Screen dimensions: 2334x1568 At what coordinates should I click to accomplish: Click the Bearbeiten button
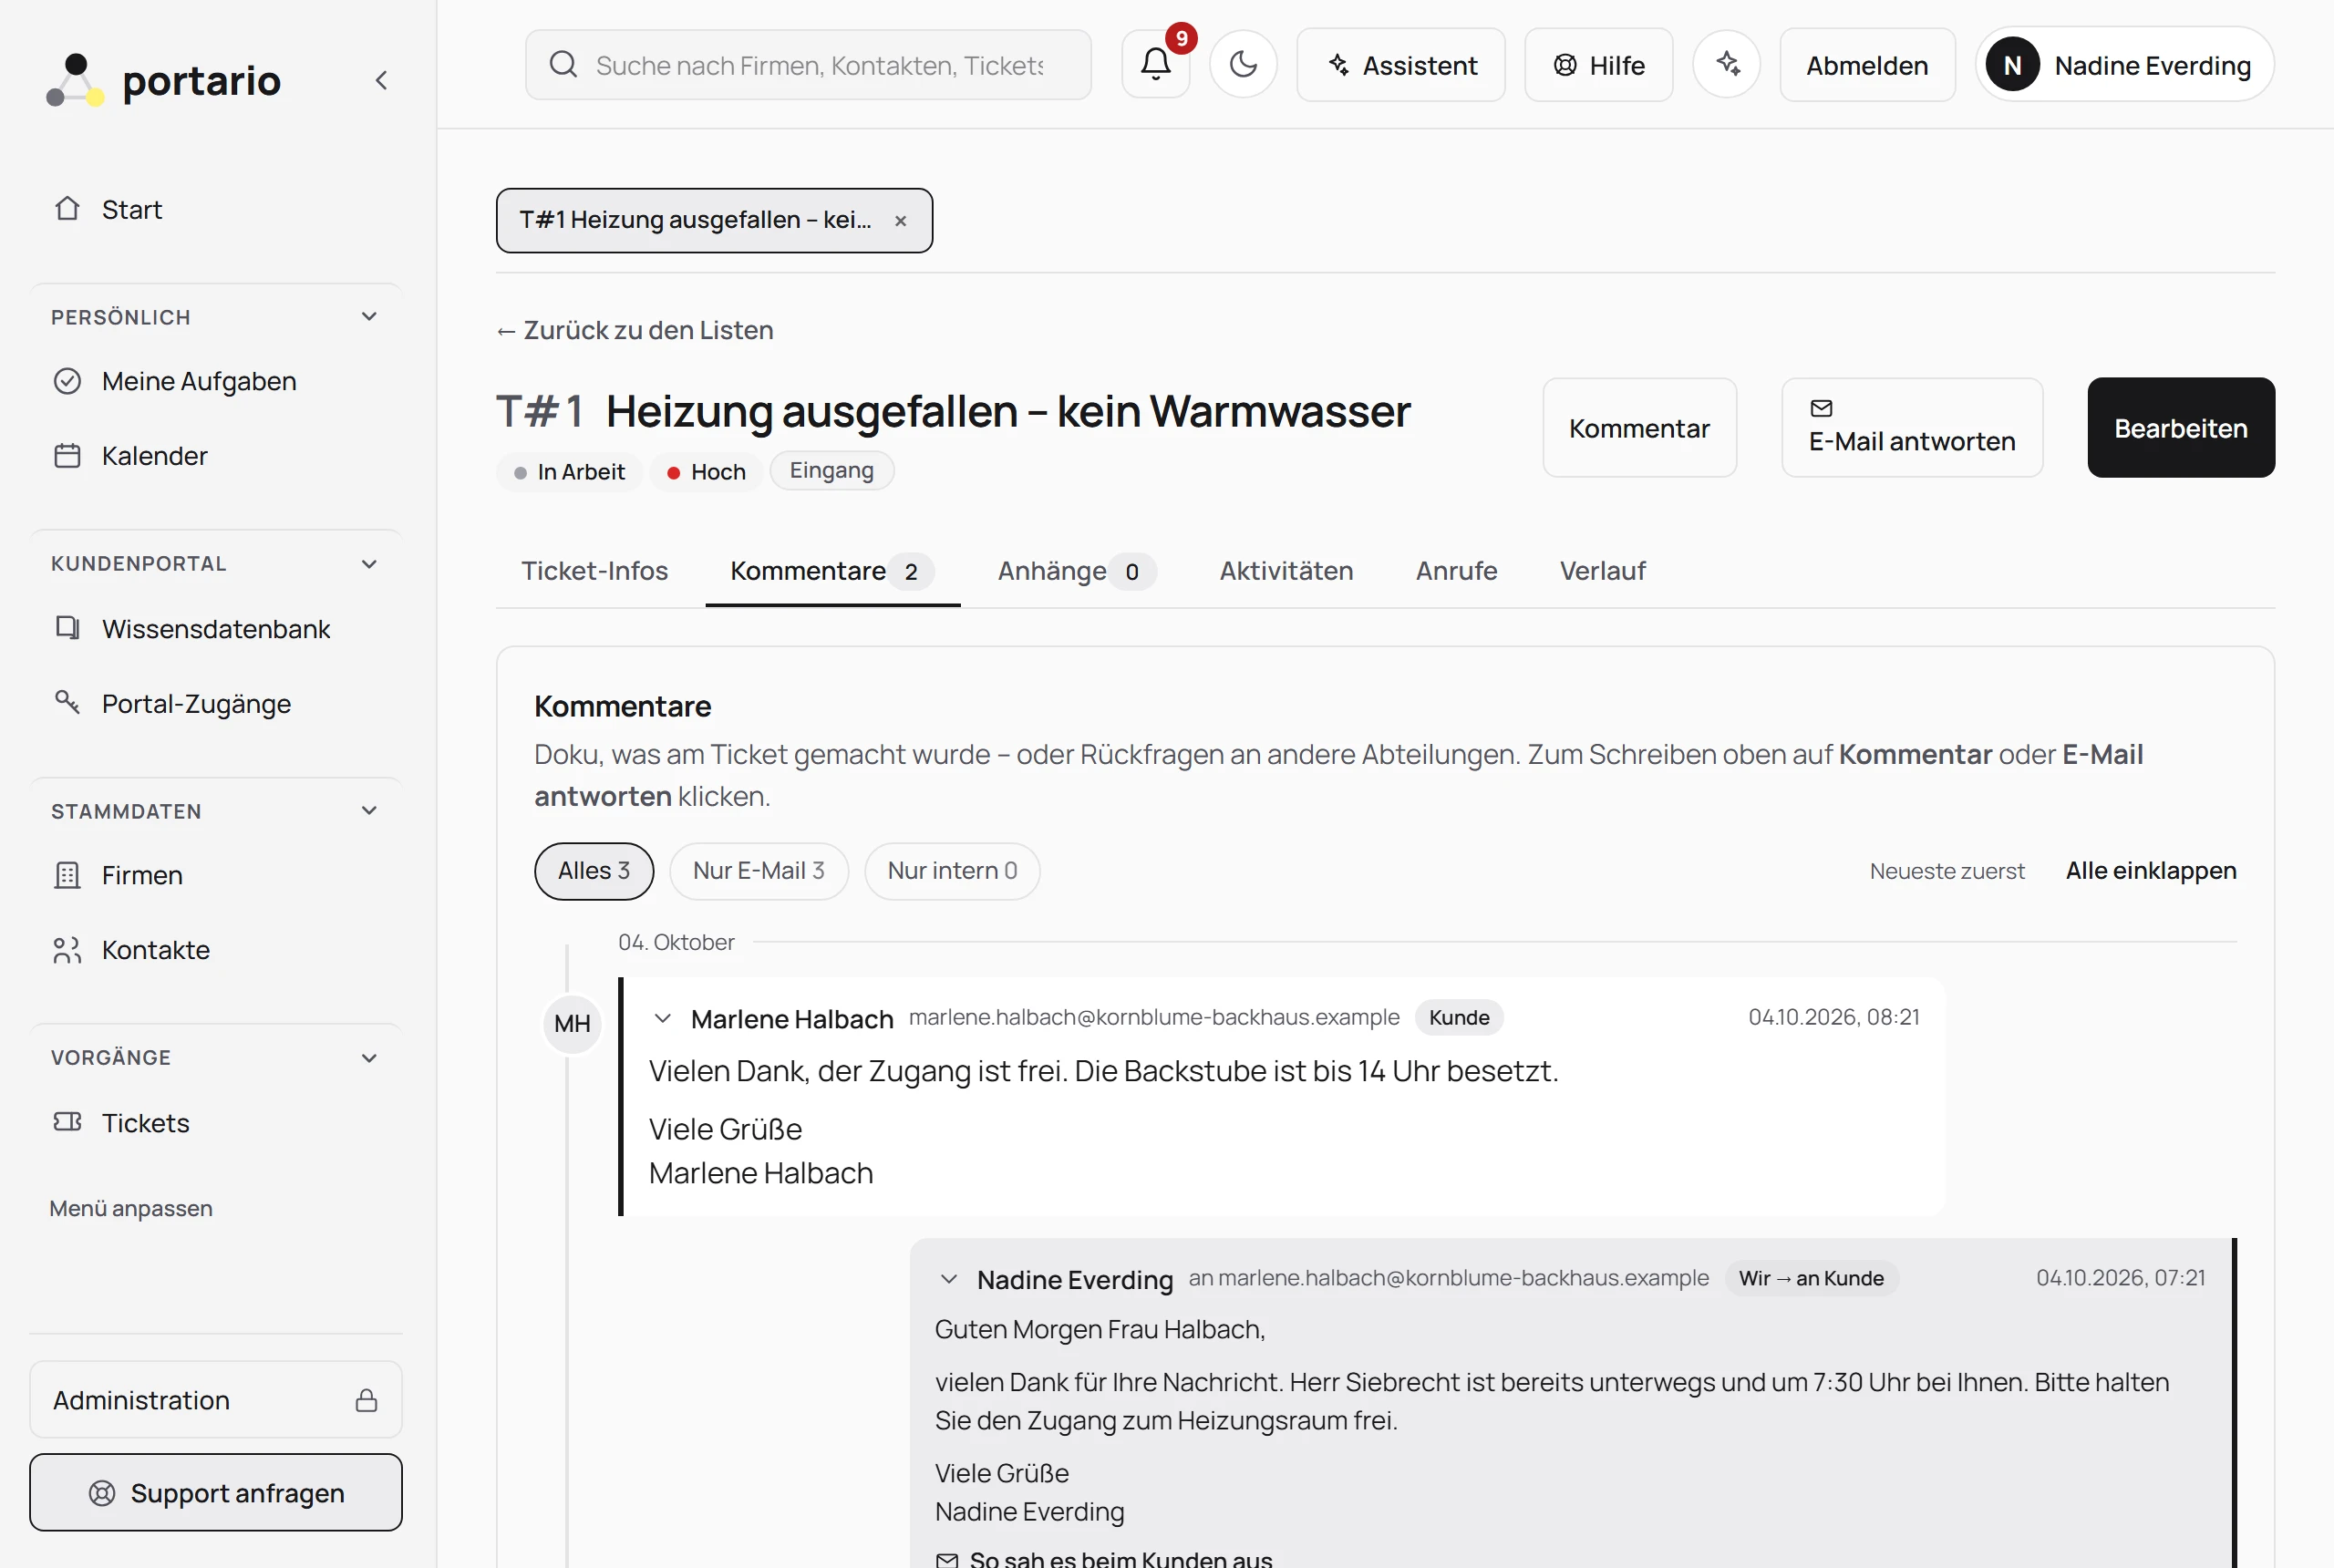[x=2181, y=428]
